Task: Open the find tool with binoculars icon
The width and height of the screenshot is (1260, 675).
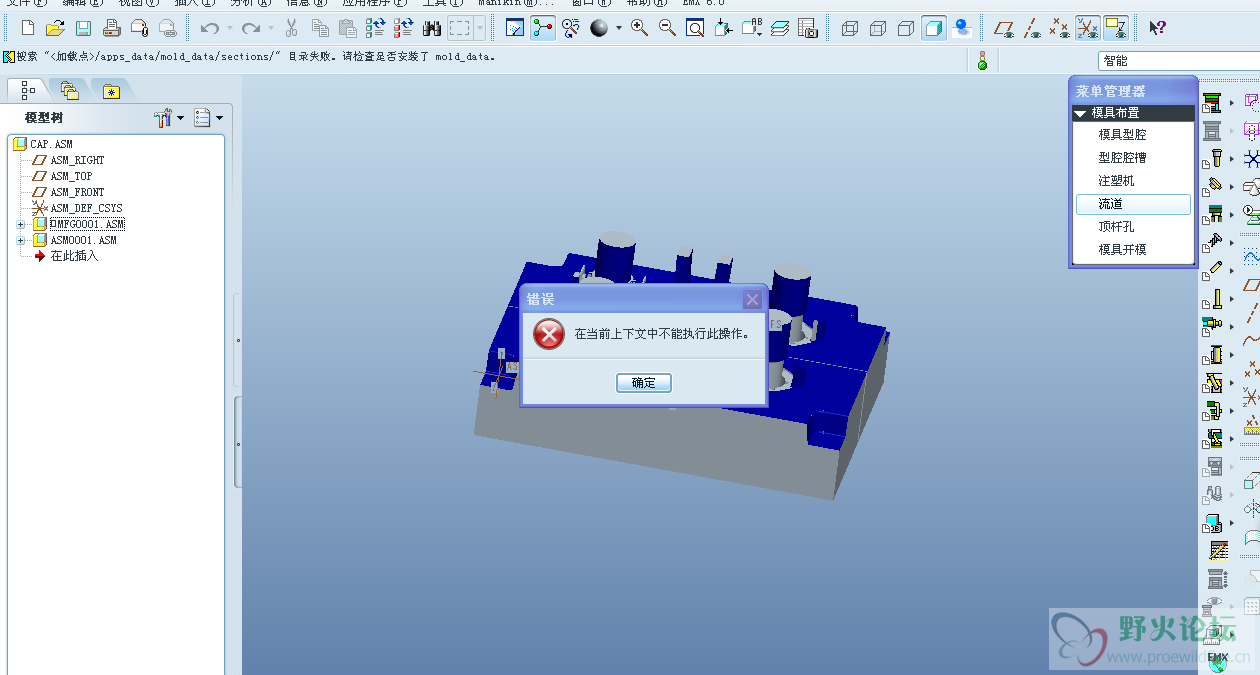Action: 432,28
